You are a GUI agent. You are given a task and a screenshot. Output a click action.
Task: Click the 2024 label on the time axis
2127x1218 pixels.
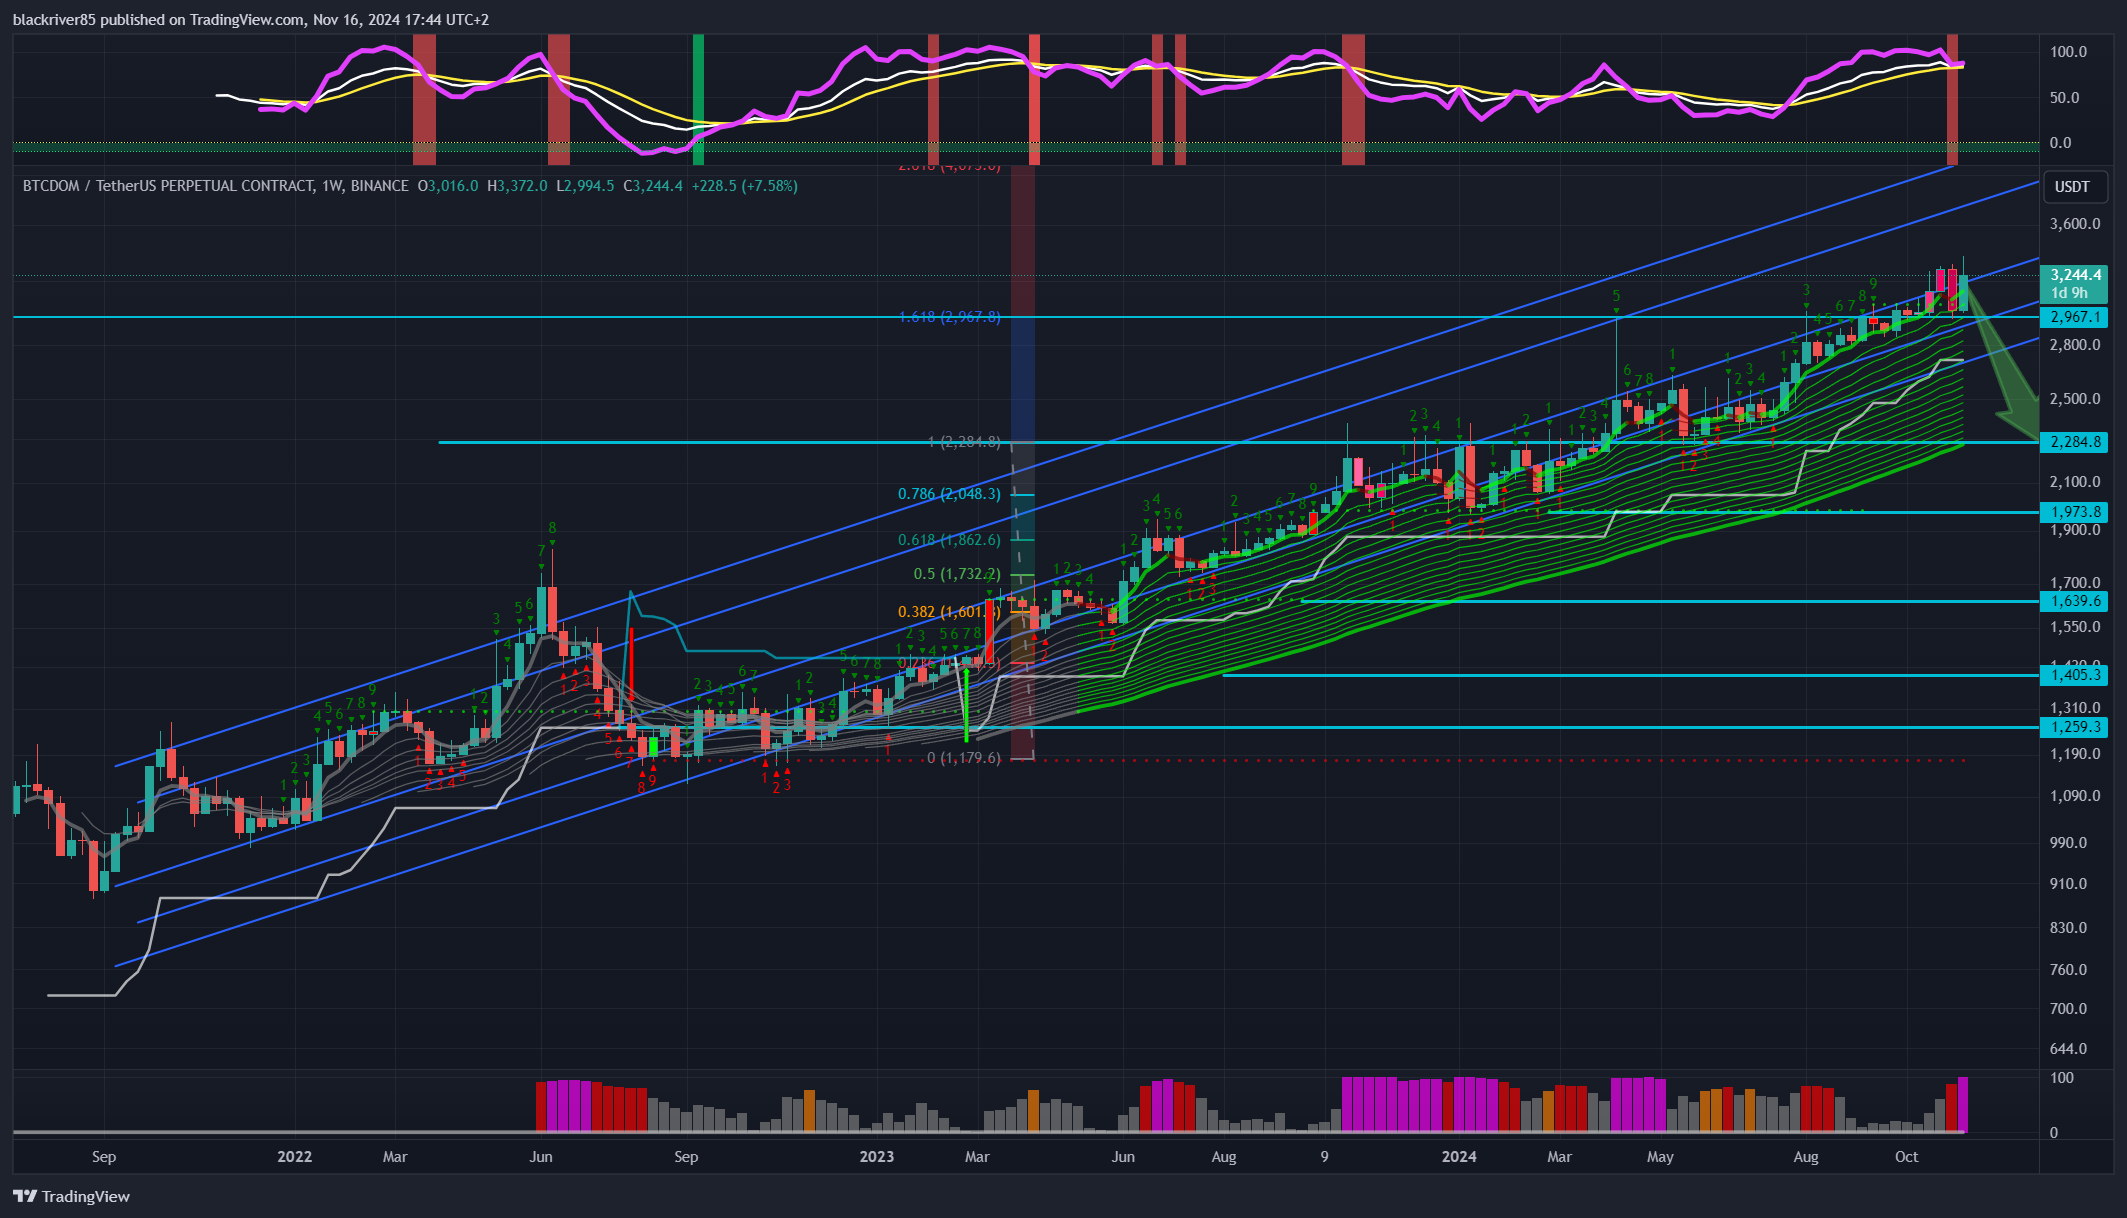point(1459,1157)
